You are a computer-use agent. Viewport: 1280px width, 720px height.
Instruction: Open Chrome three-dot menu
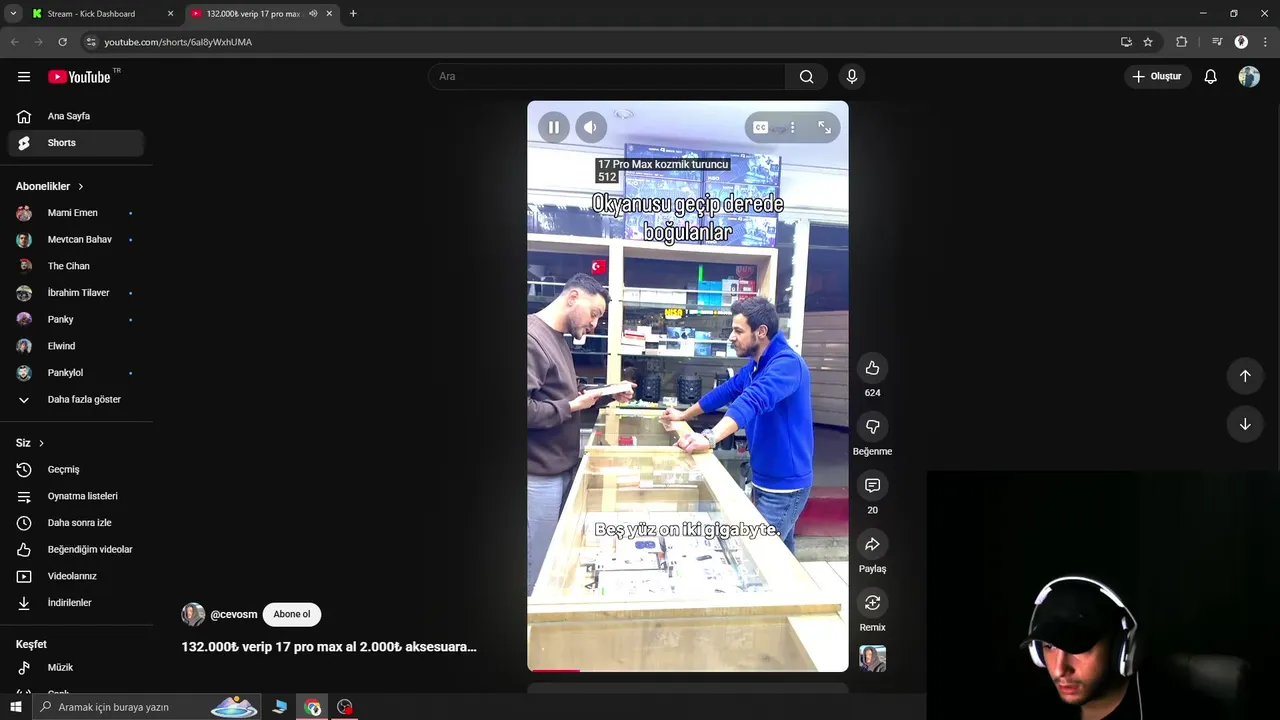coord(1266,42)
